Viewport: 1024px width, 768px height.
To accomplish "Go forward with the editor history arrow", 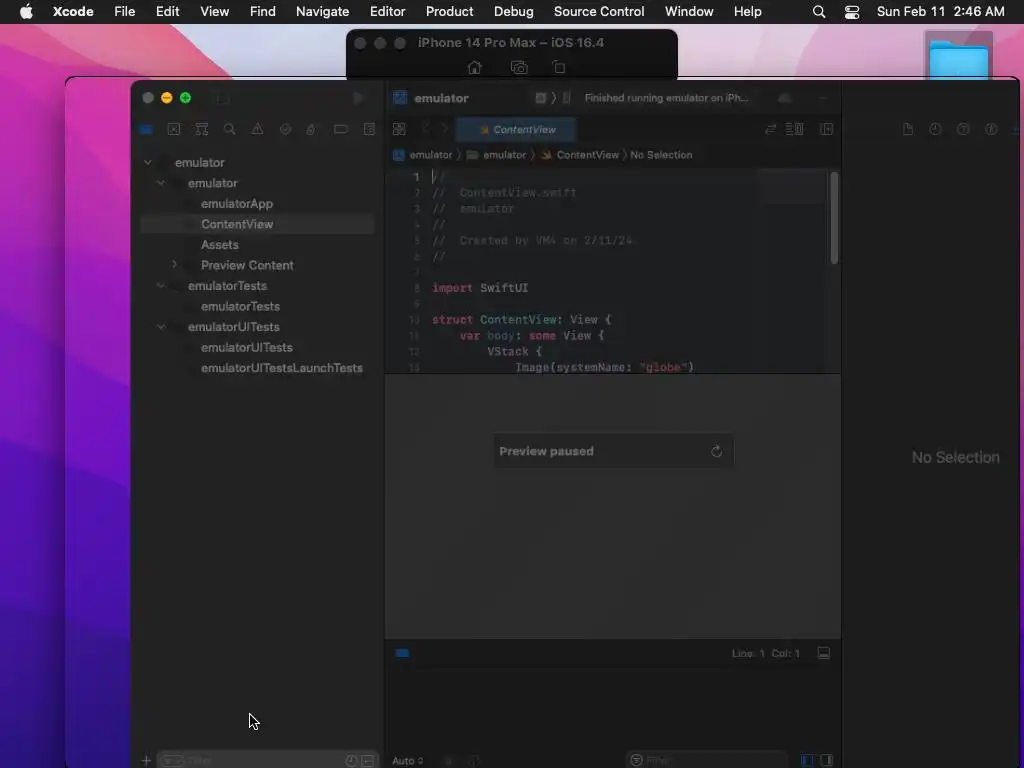I will pyautogui.click(x=443, y=129).
